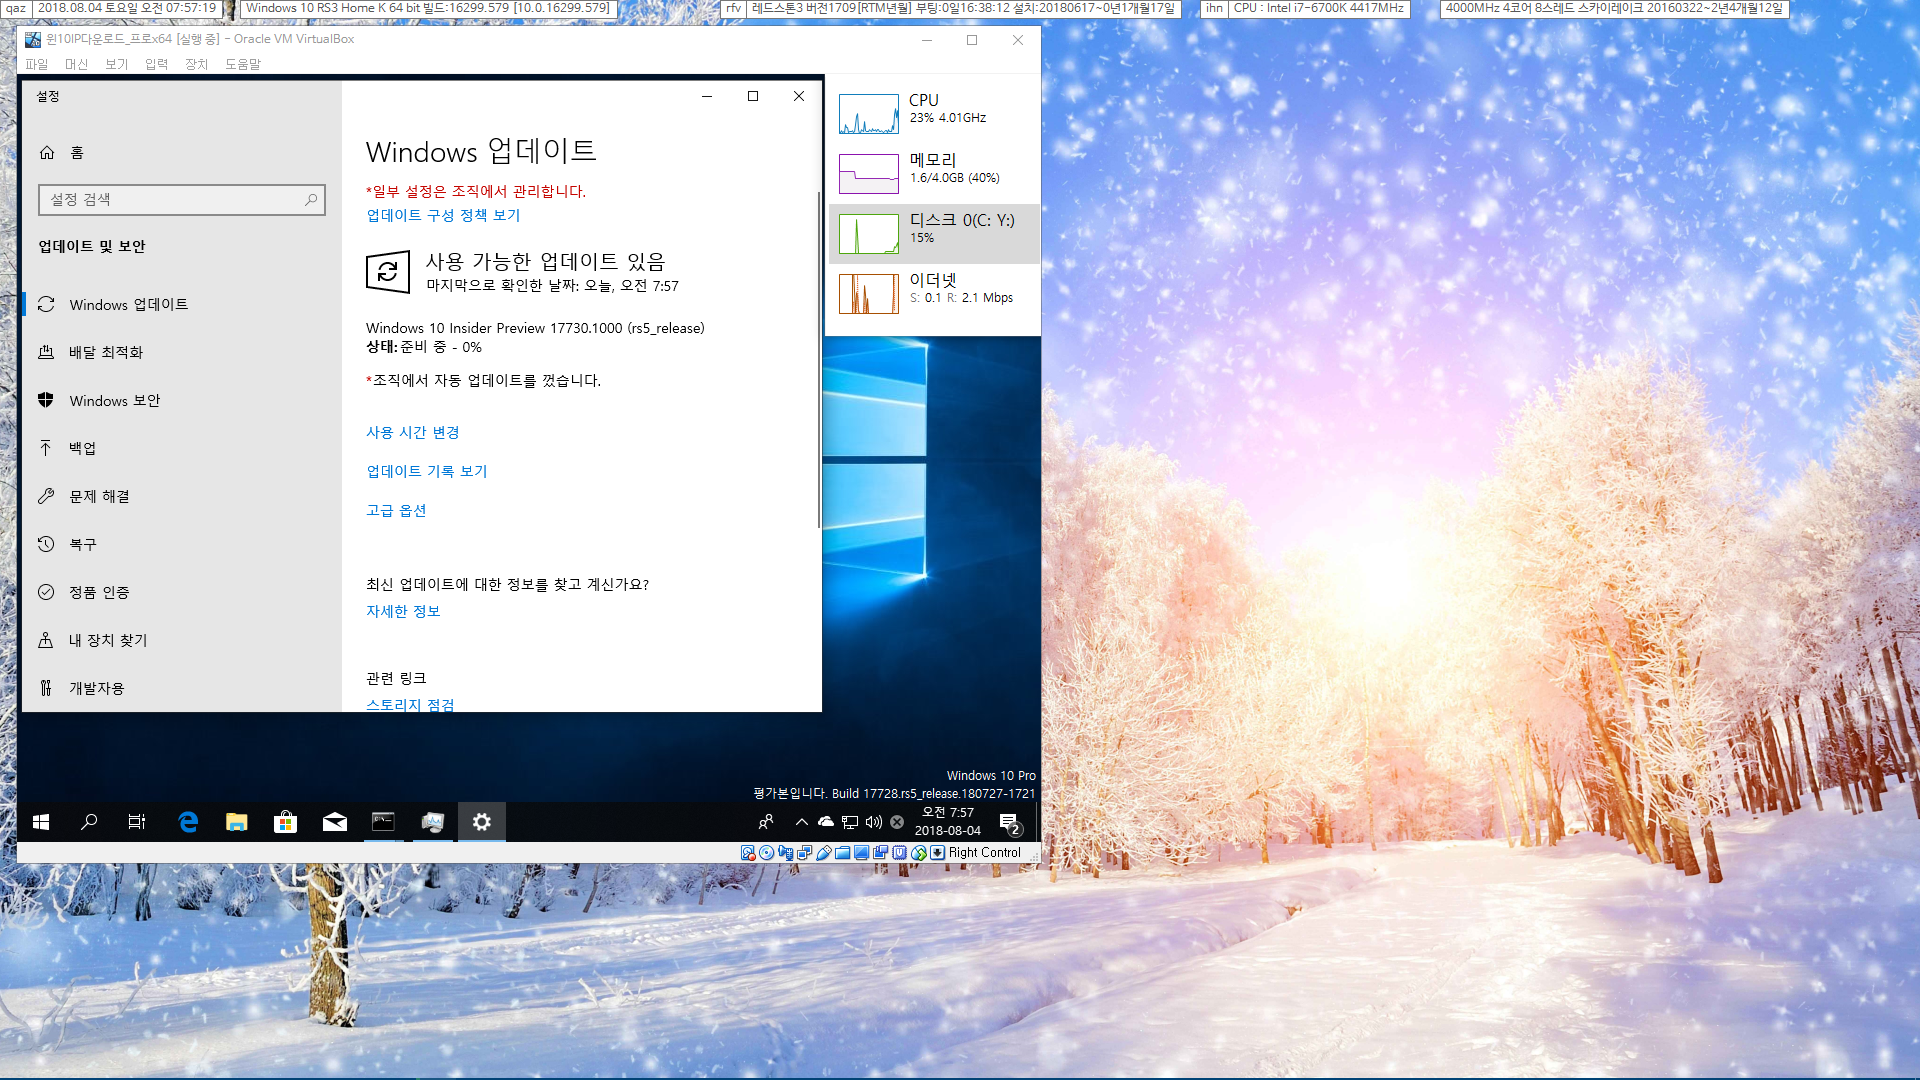This screenshot has height=1080, width=1920.
Task: Click the update refresh icon beside 사용 가능한 업데이트
Action: point(388,272)
